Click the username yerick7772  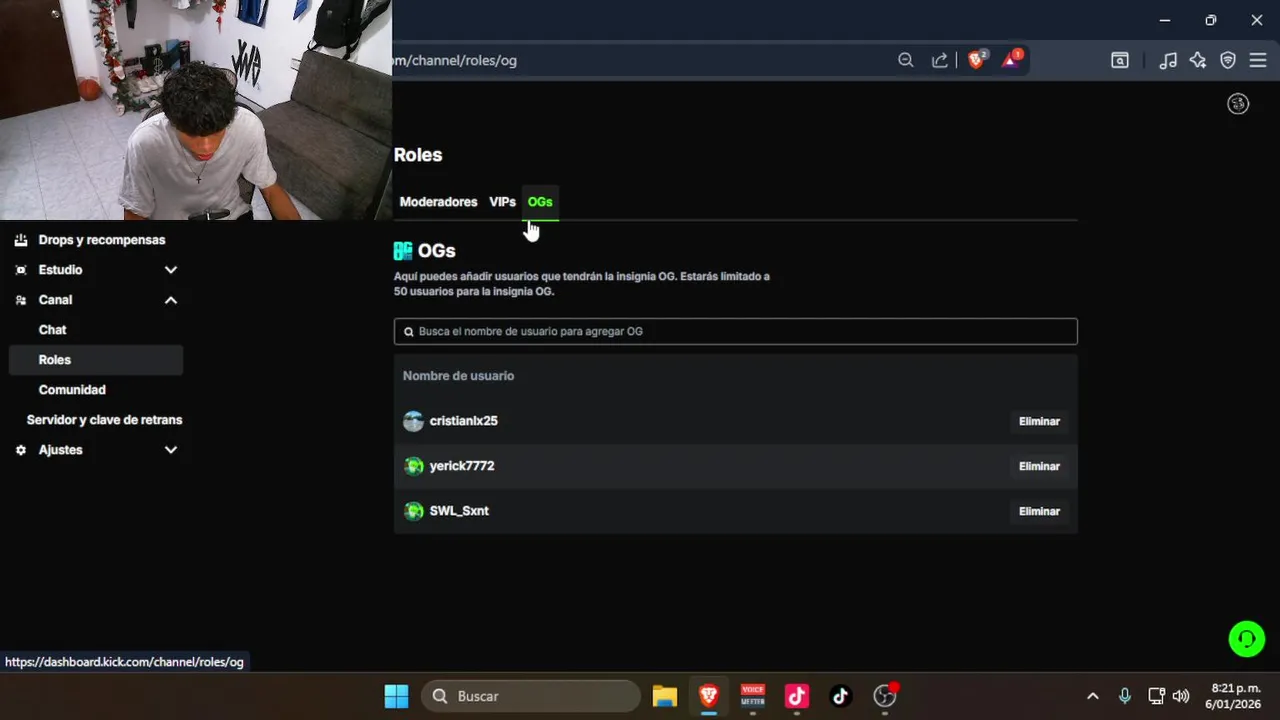(462, 466)
